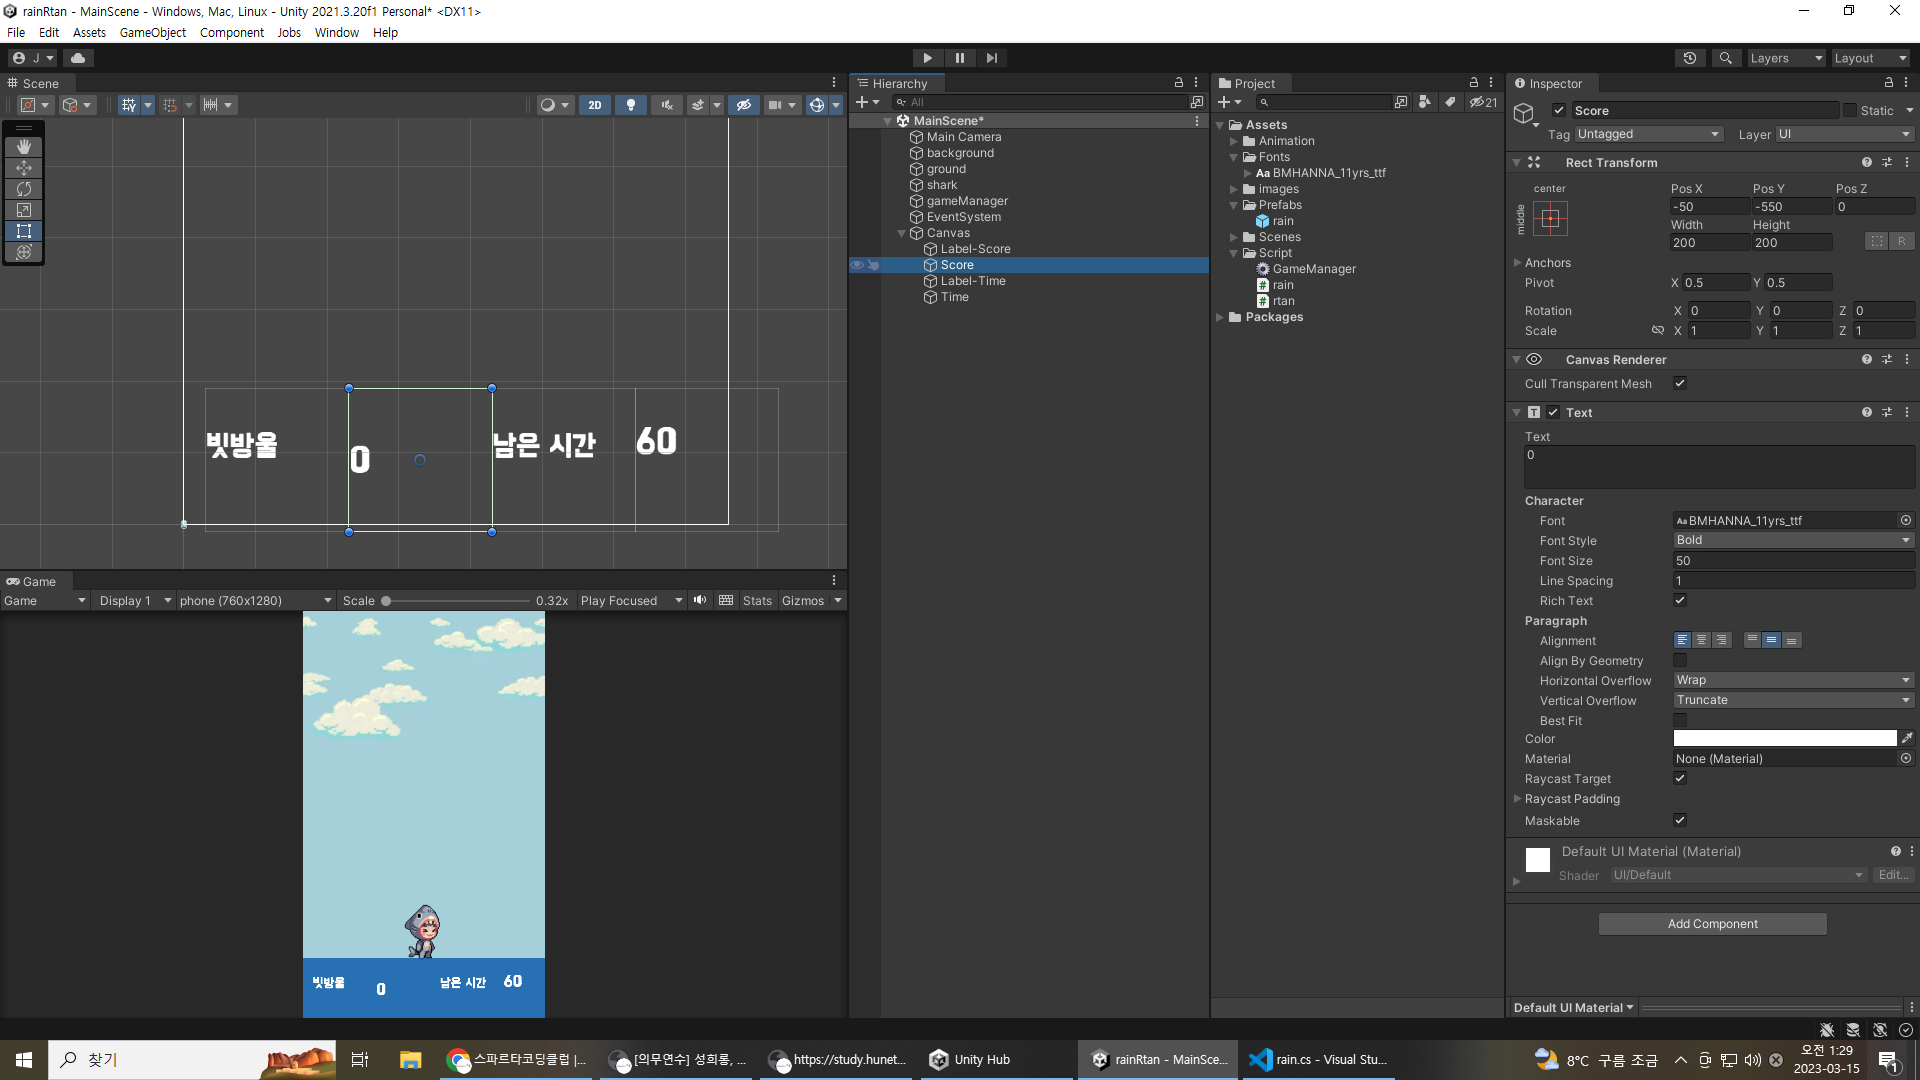The image size is (1920, 1080).
Task: Click the white Color swatch
Action: tap(1785, 739)
